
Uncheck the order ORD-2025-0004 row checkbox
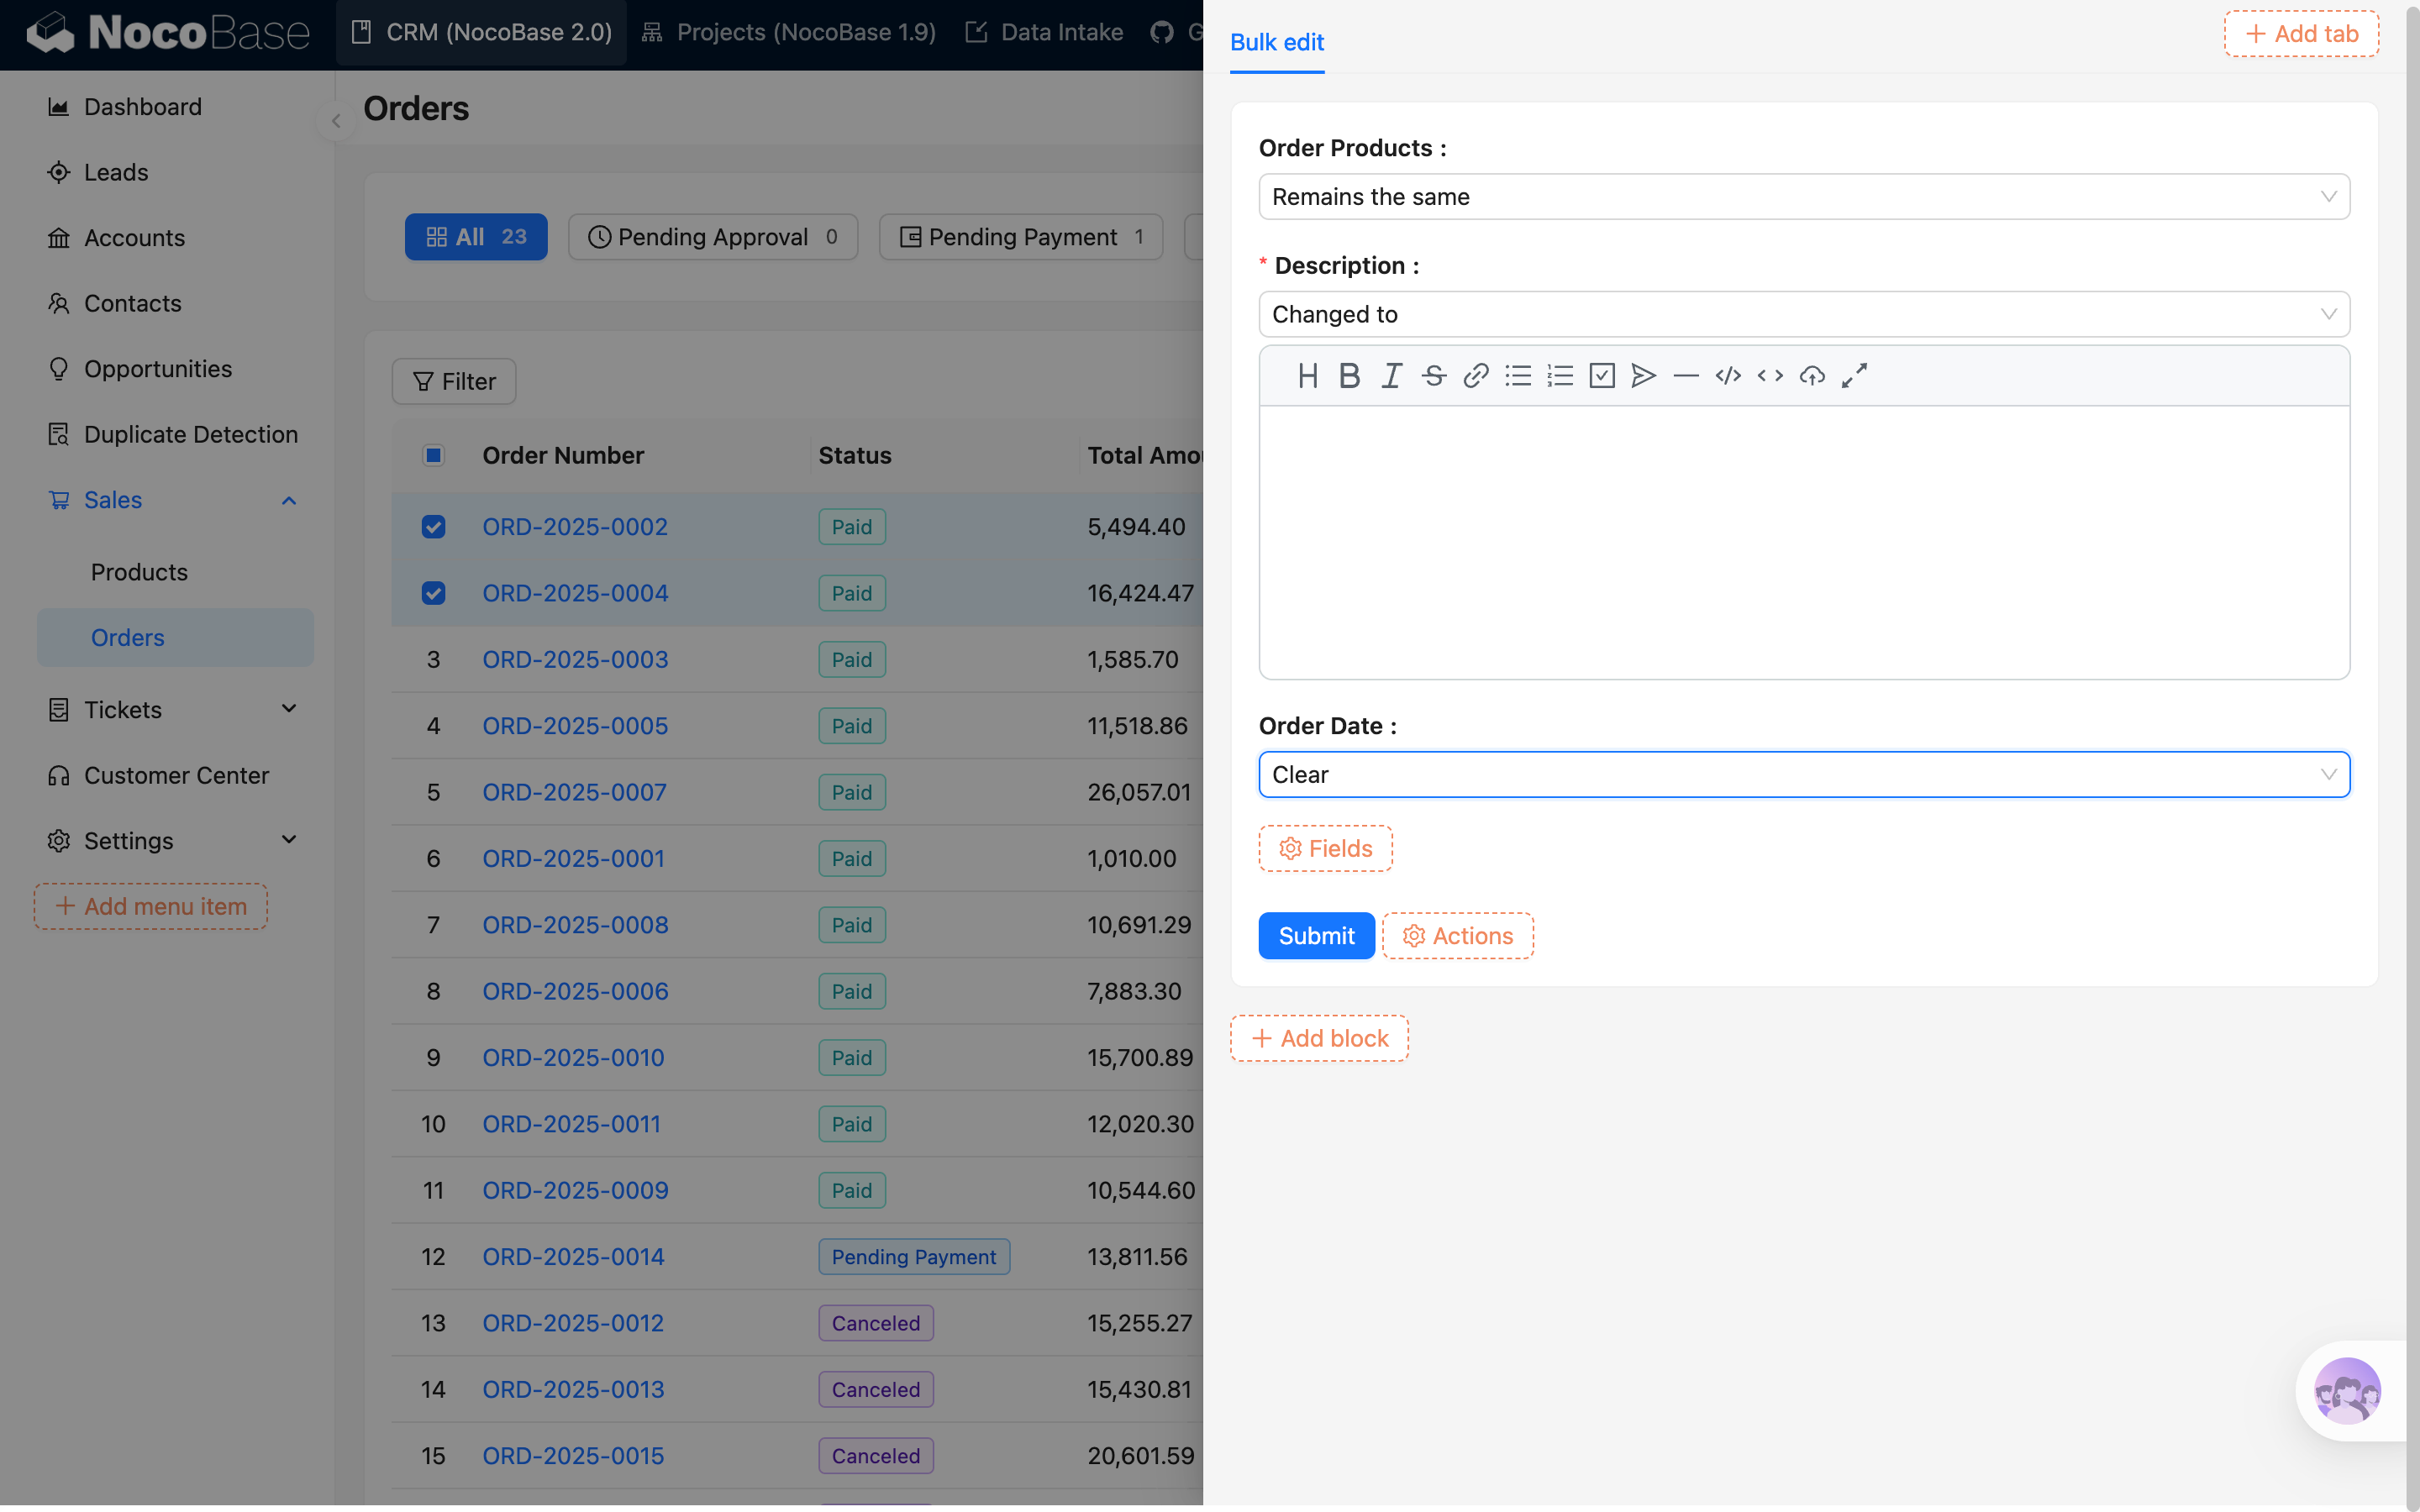433,593
